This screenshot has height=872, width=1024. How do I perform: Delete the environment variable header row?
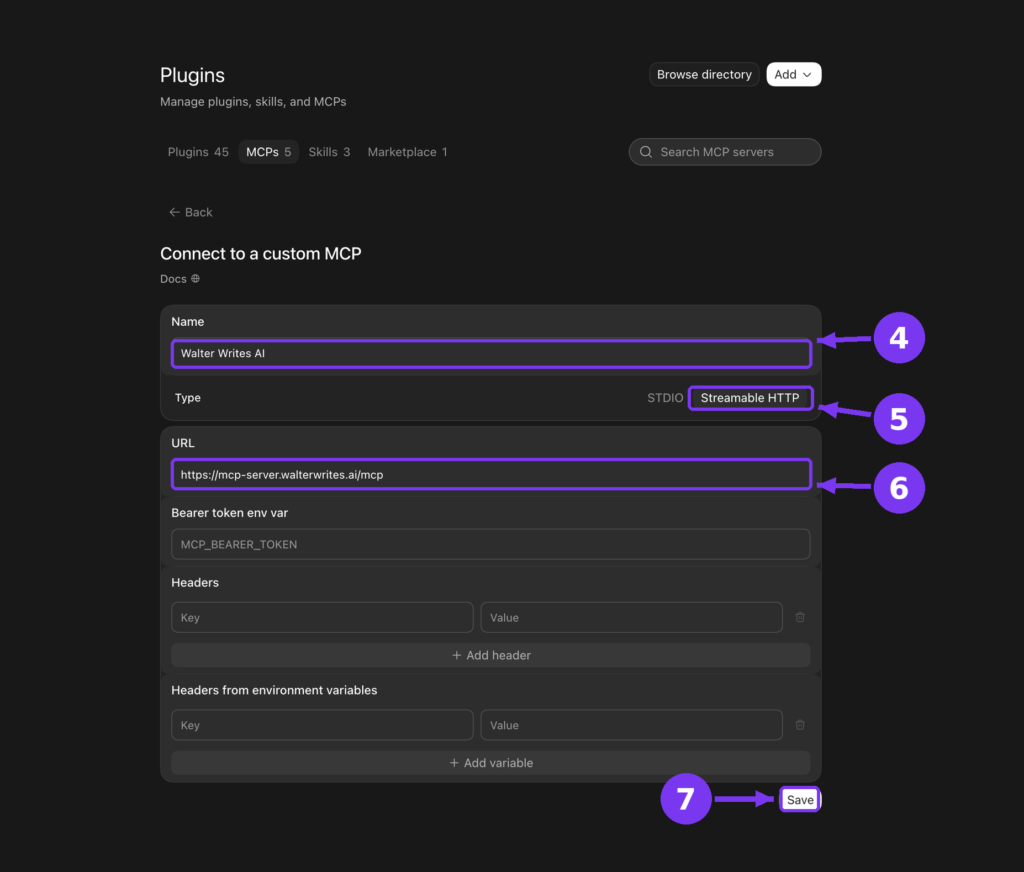tap(800, 725)
